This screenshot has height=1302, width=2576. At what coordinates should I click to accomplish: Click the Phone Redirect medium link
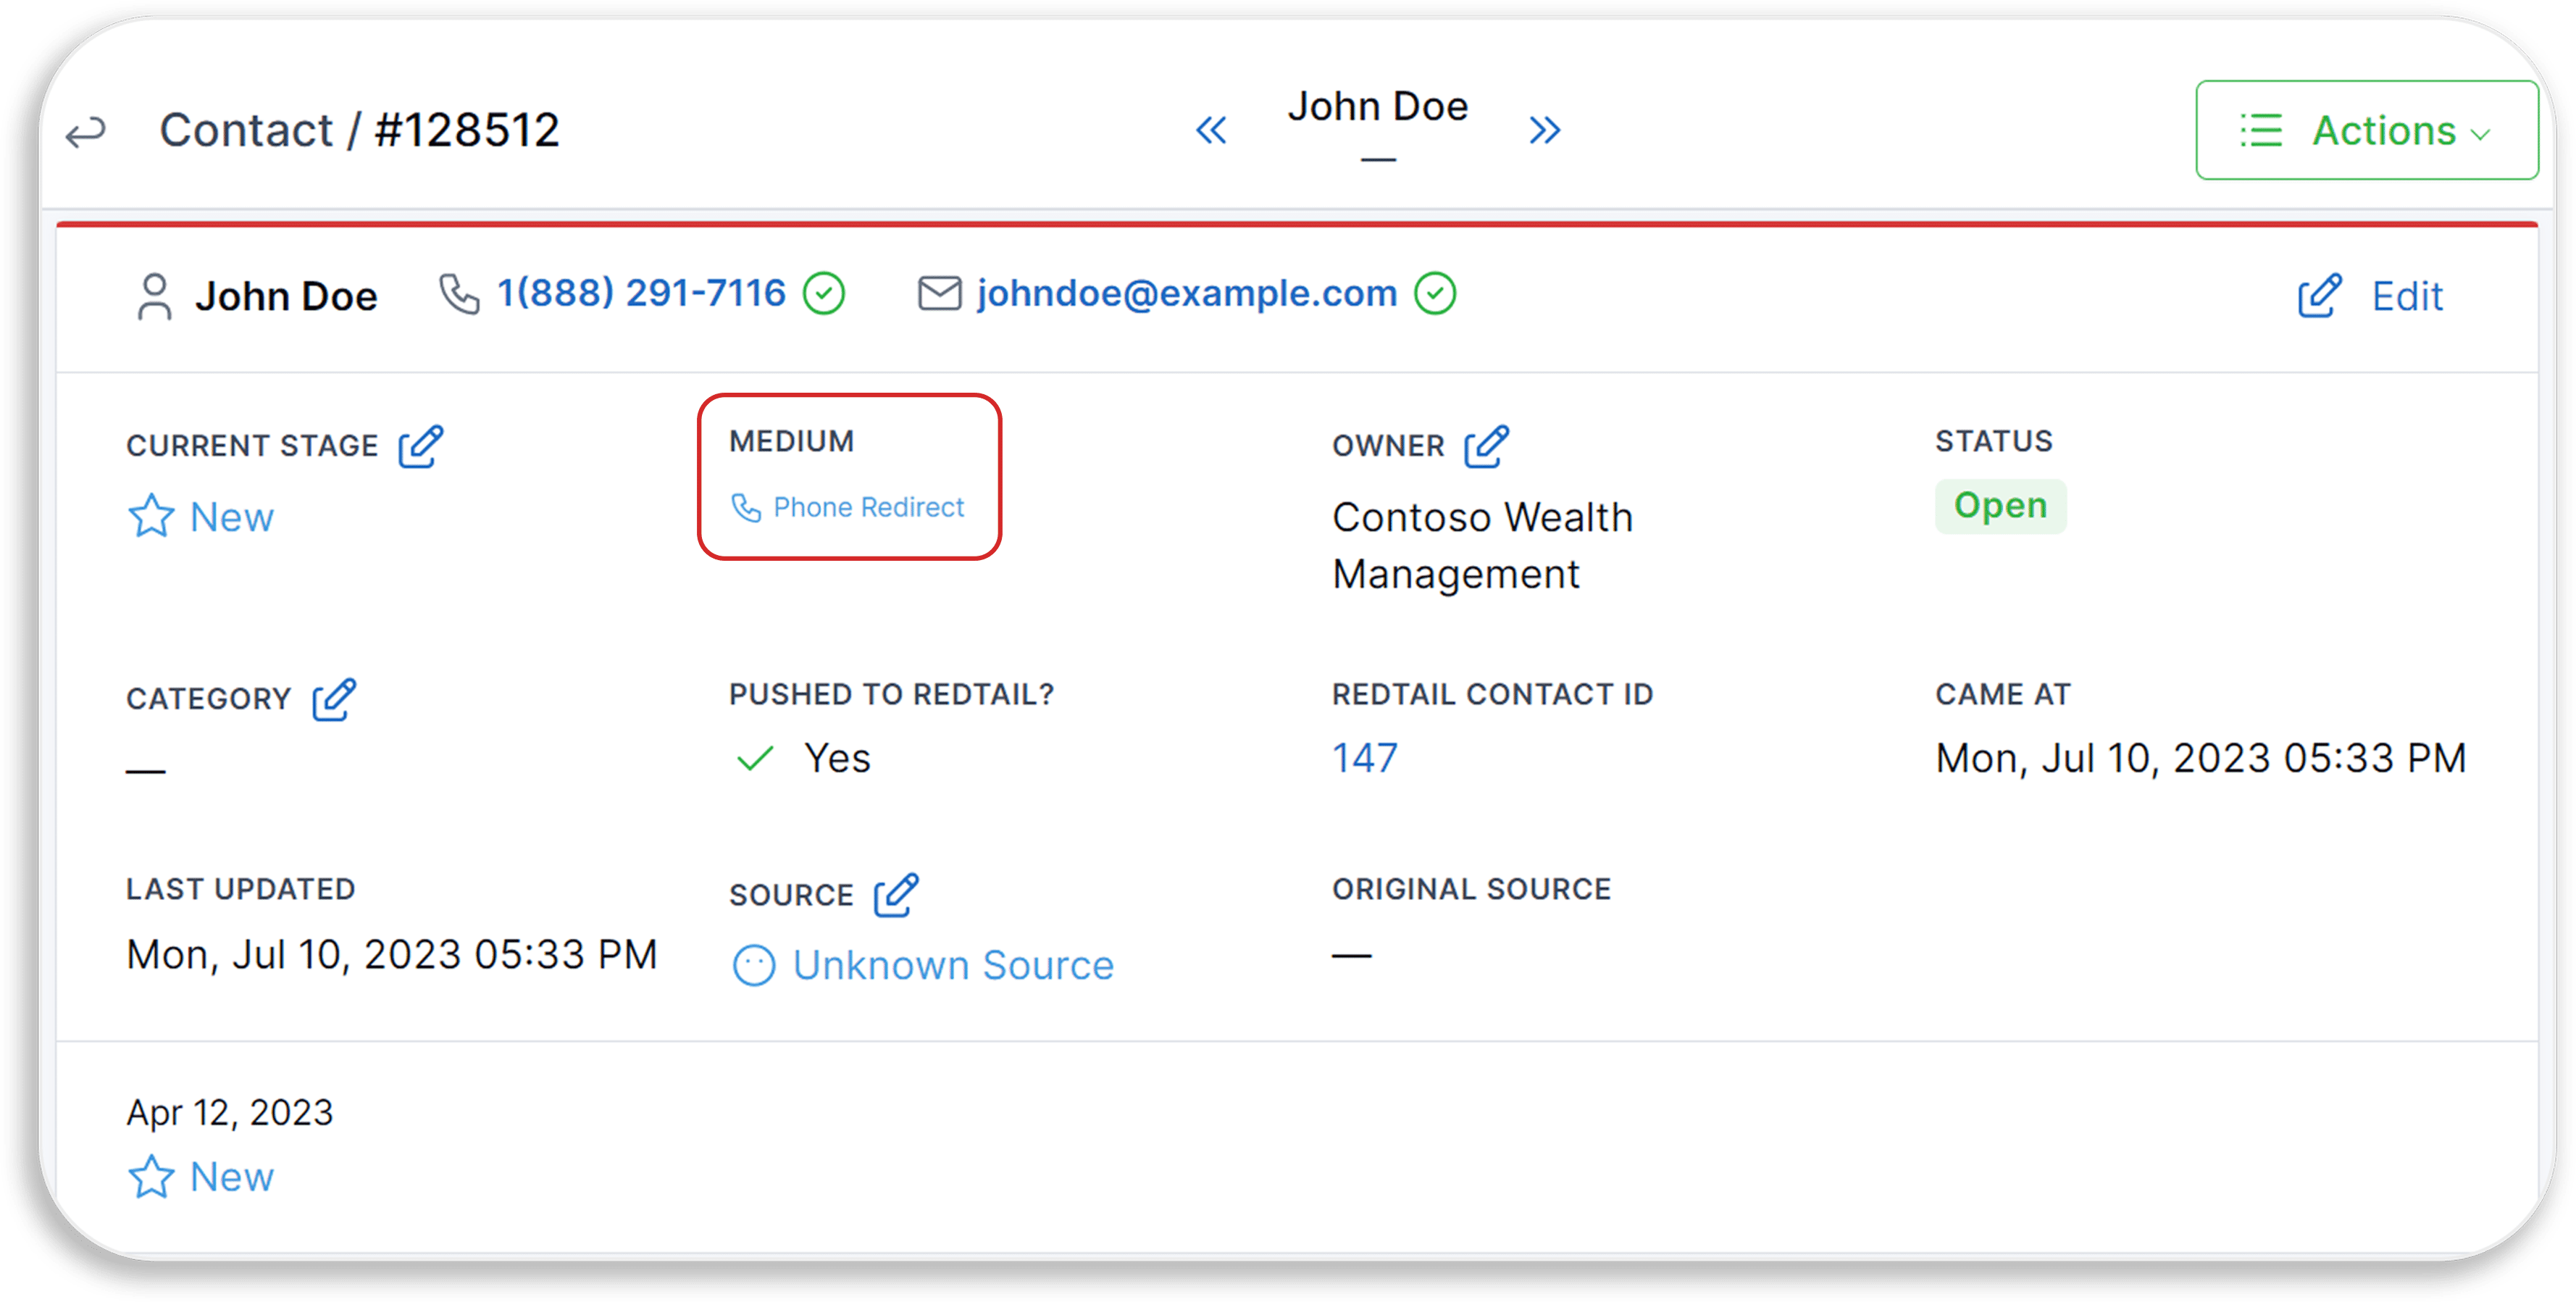pyautogui.click(x=867, y=508)
